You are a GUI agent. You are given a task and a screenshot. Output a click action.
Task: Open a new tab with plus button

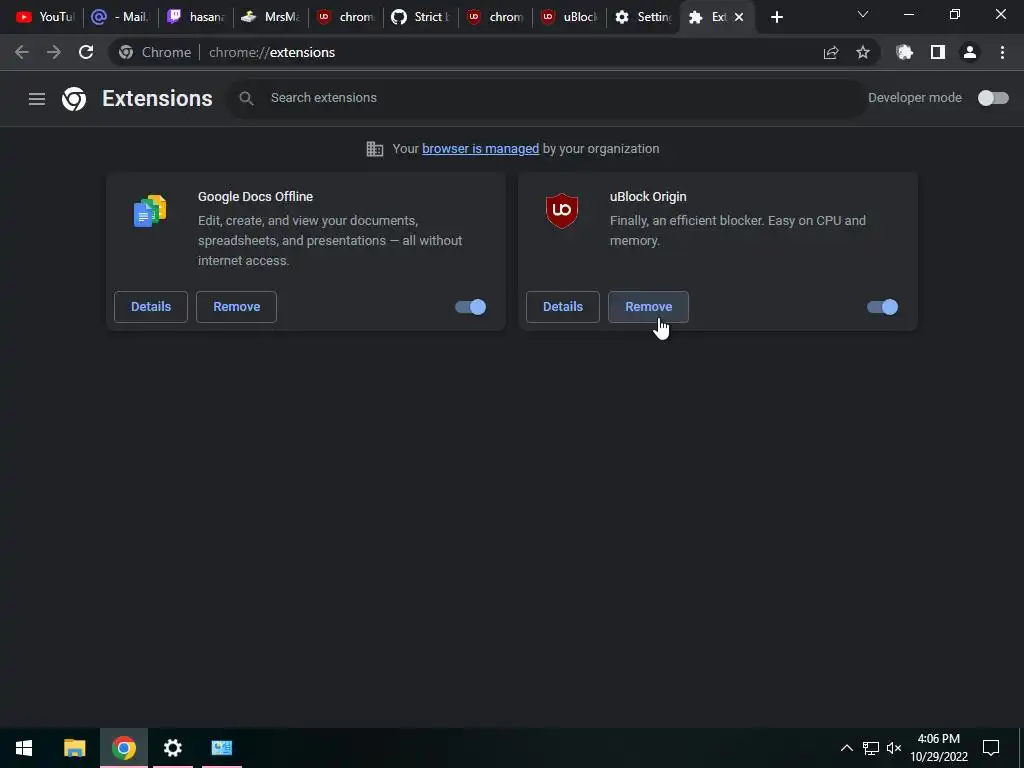pos(776,17)
